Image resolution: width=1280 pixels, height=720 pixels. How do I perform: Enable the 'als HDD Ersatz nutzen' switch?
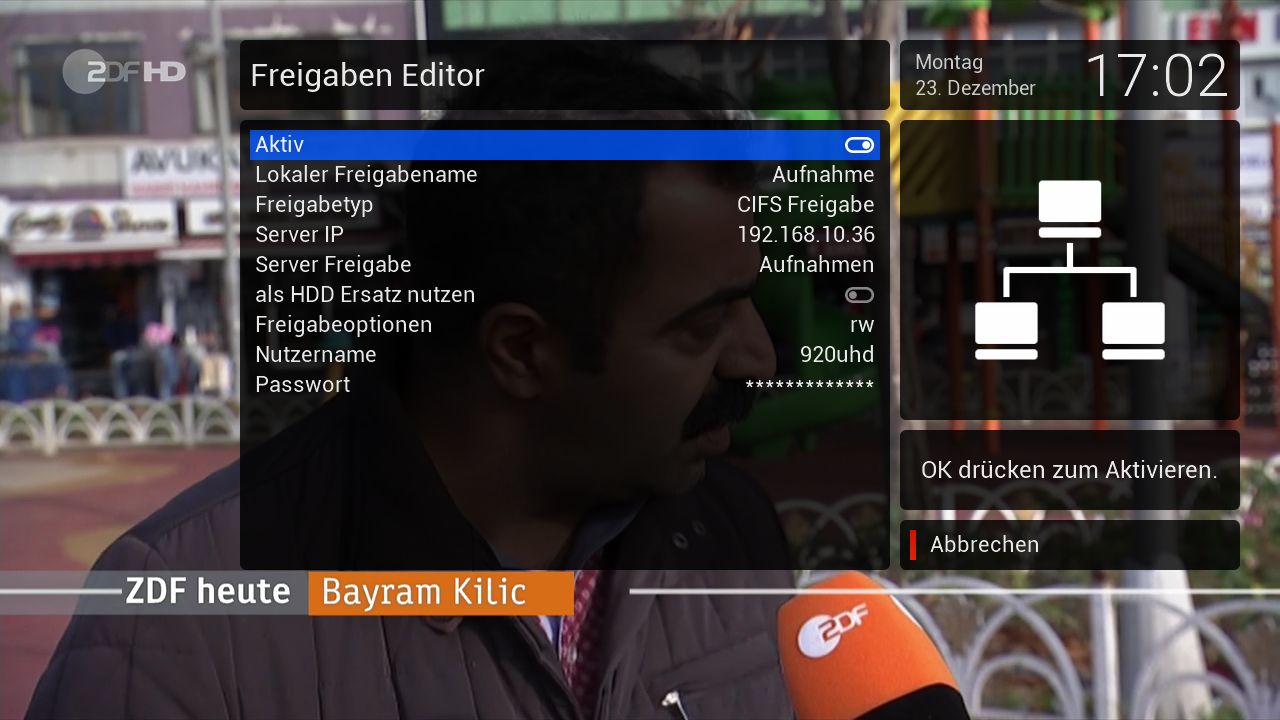tap(859, 295)
